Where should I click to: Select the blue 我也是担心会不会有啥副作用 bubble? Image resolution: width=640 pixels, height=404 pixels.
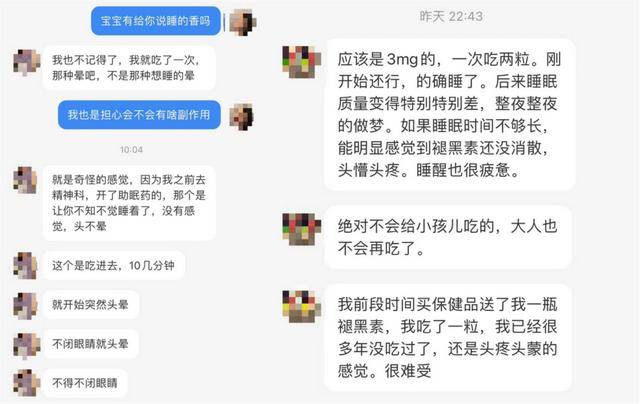139,115
